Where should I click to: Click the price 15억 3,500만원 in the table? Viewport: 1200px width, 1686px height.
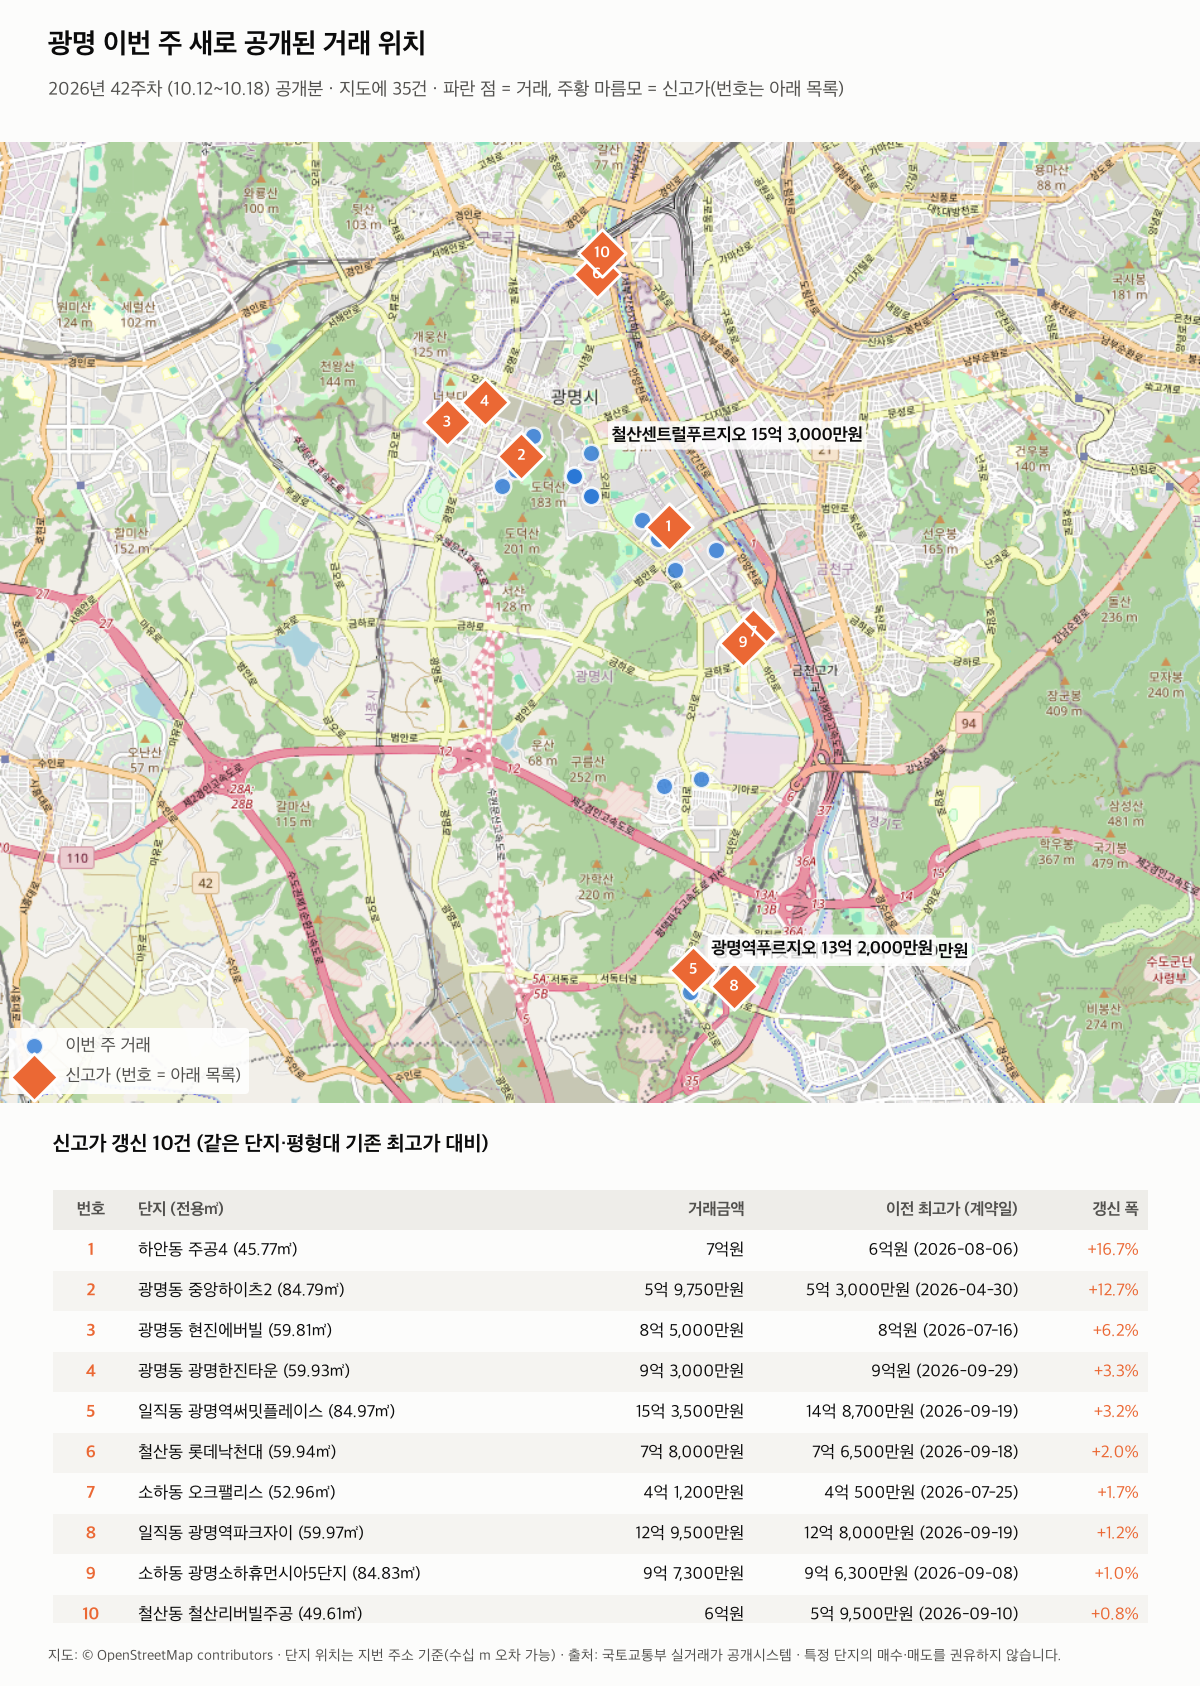point(690,1412)
